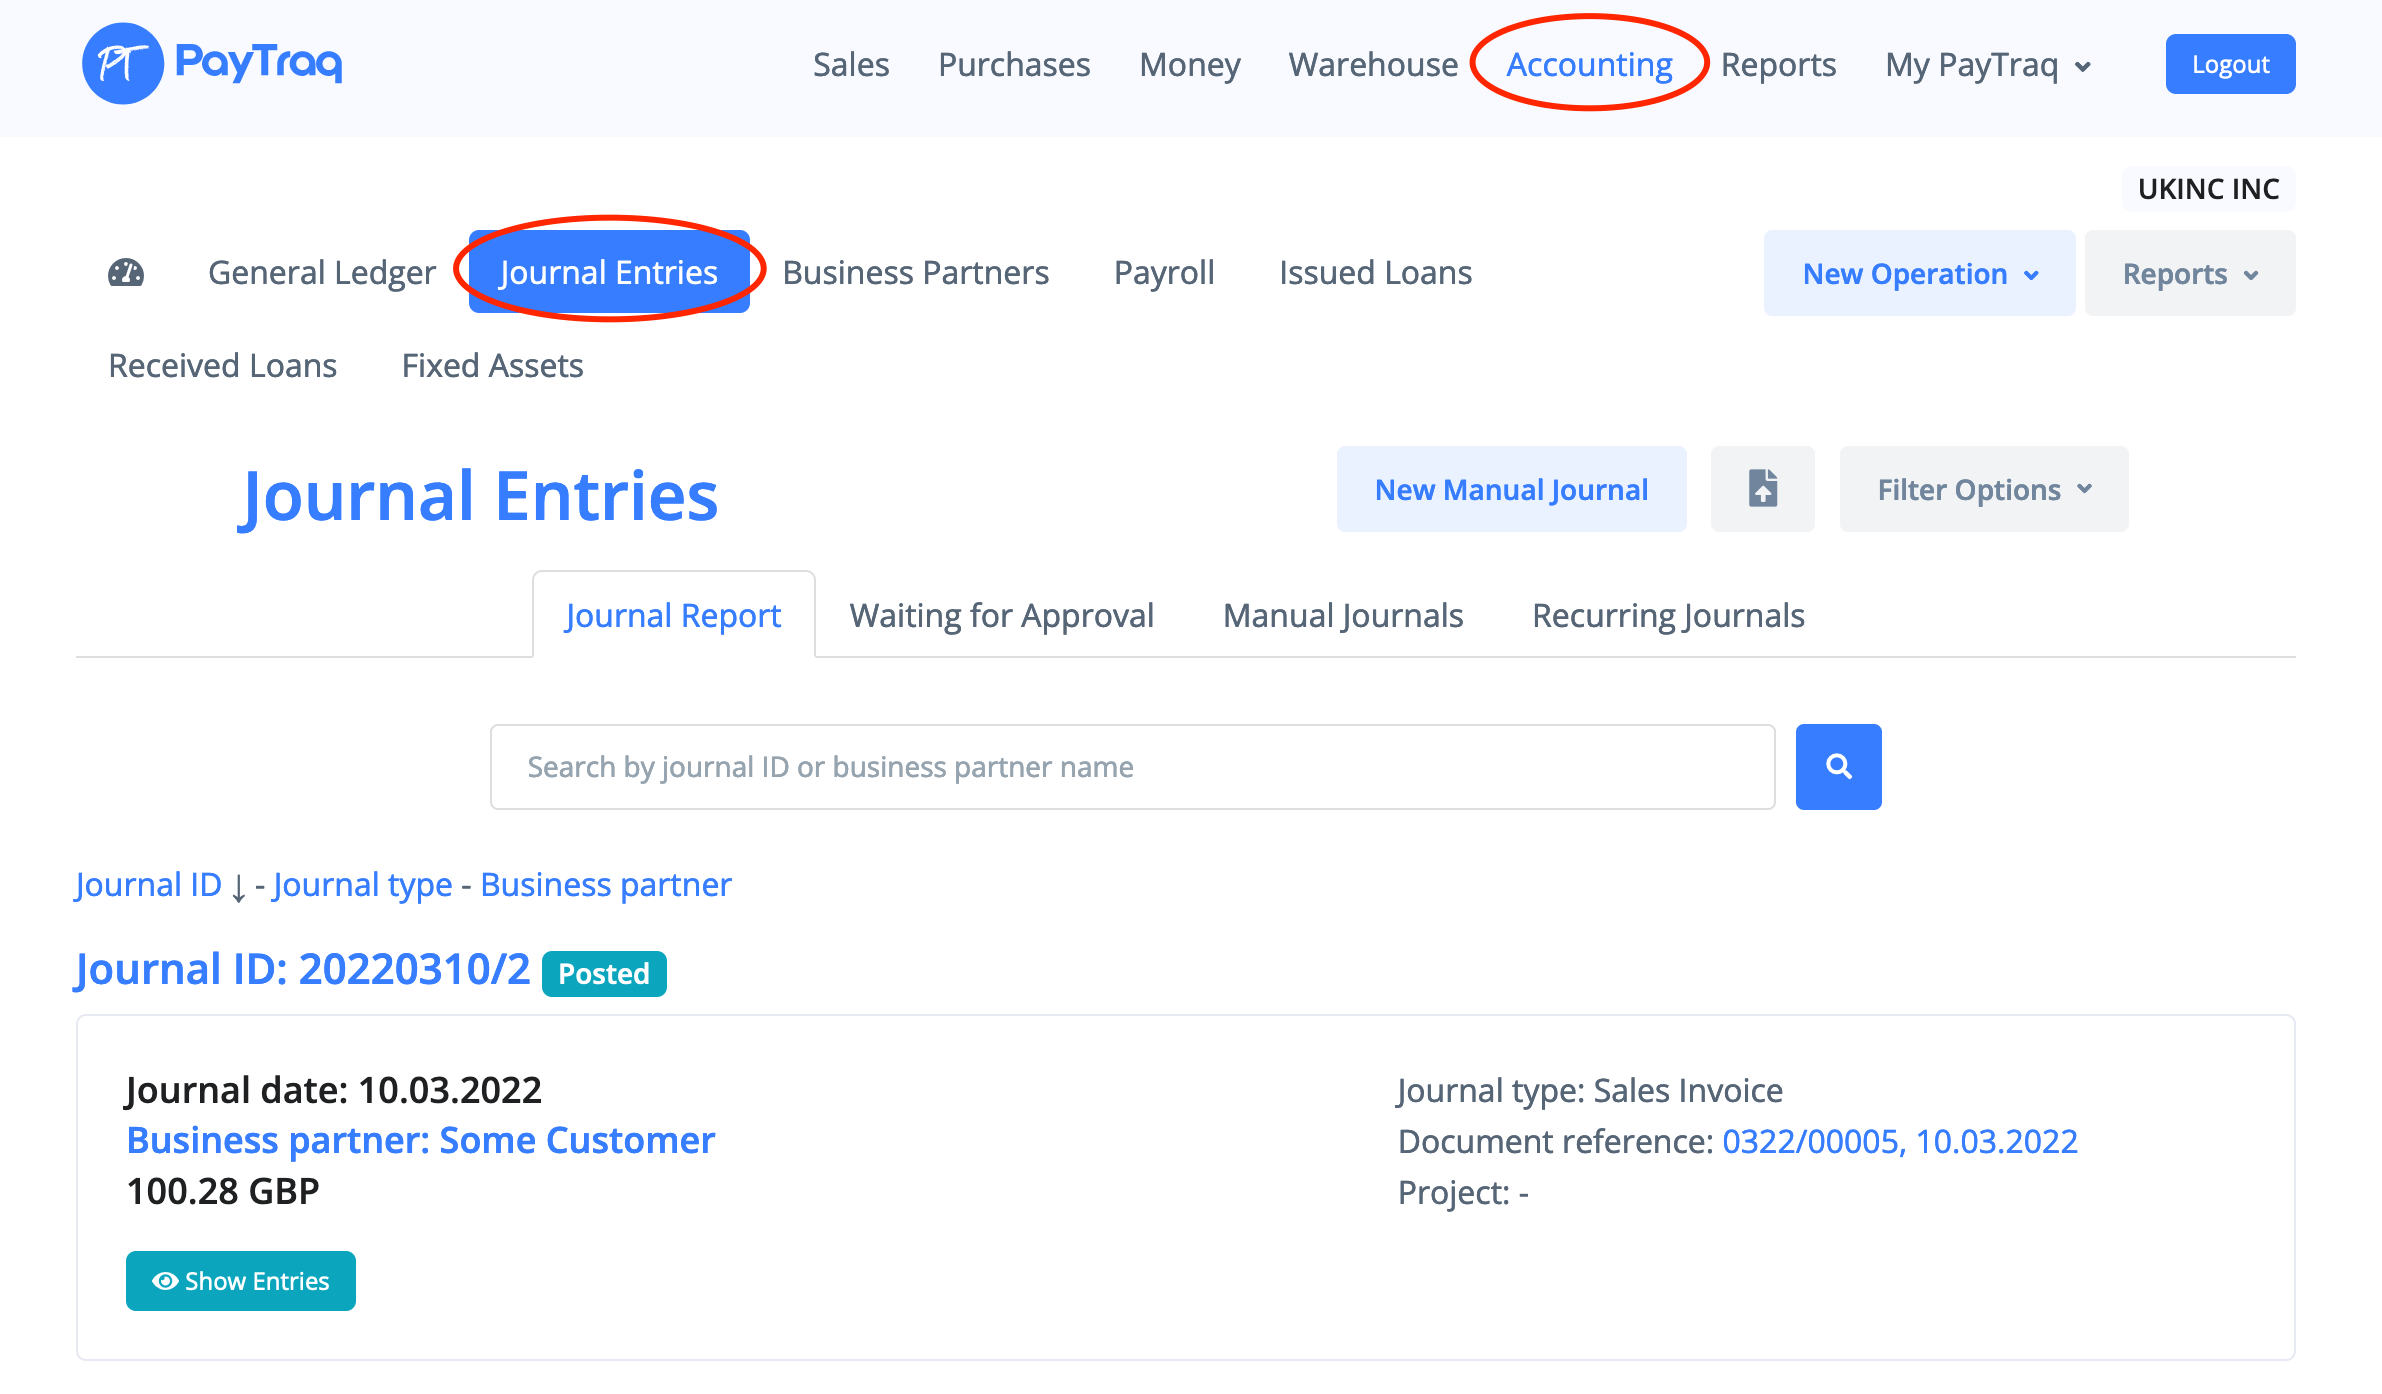Open the New Operation dropdown
The image size is (2382, 1394).
1918,274
